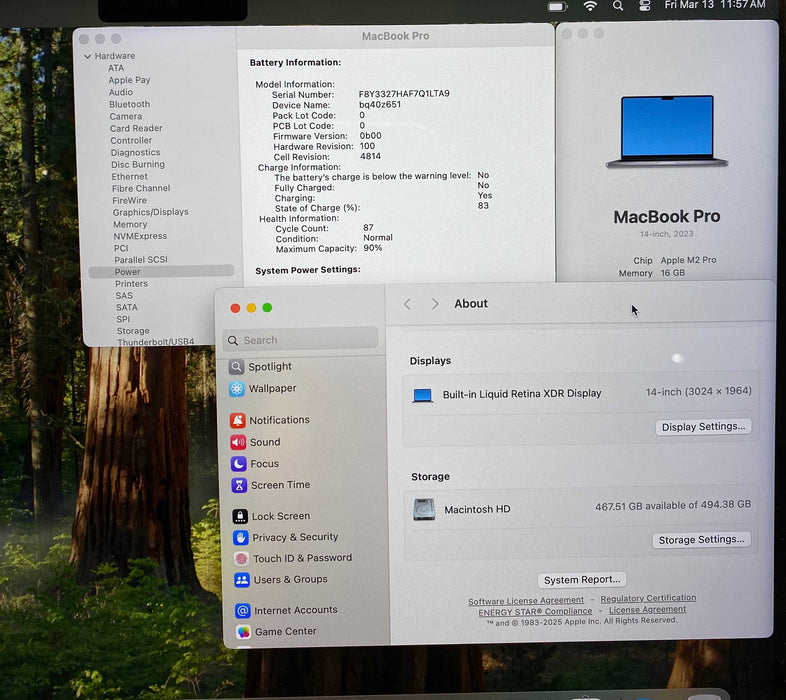Screen dimensions: 786x700
Task: Select Disc Burning in hardware list
Action: tap(138, 164)
